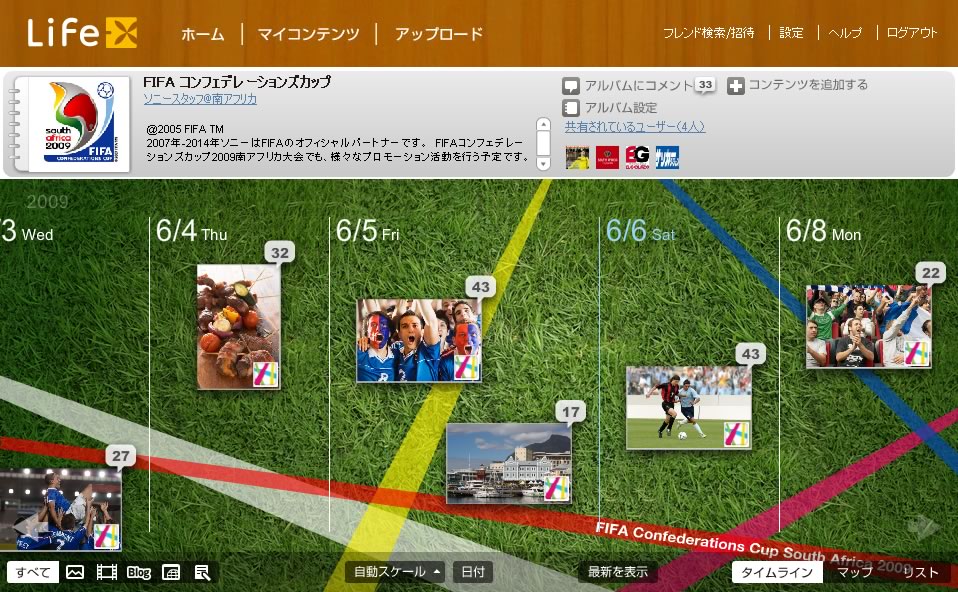Filter by web clip icon
Image resolution: width=958 pixels, height=592 pixels.
coord(170,572)
